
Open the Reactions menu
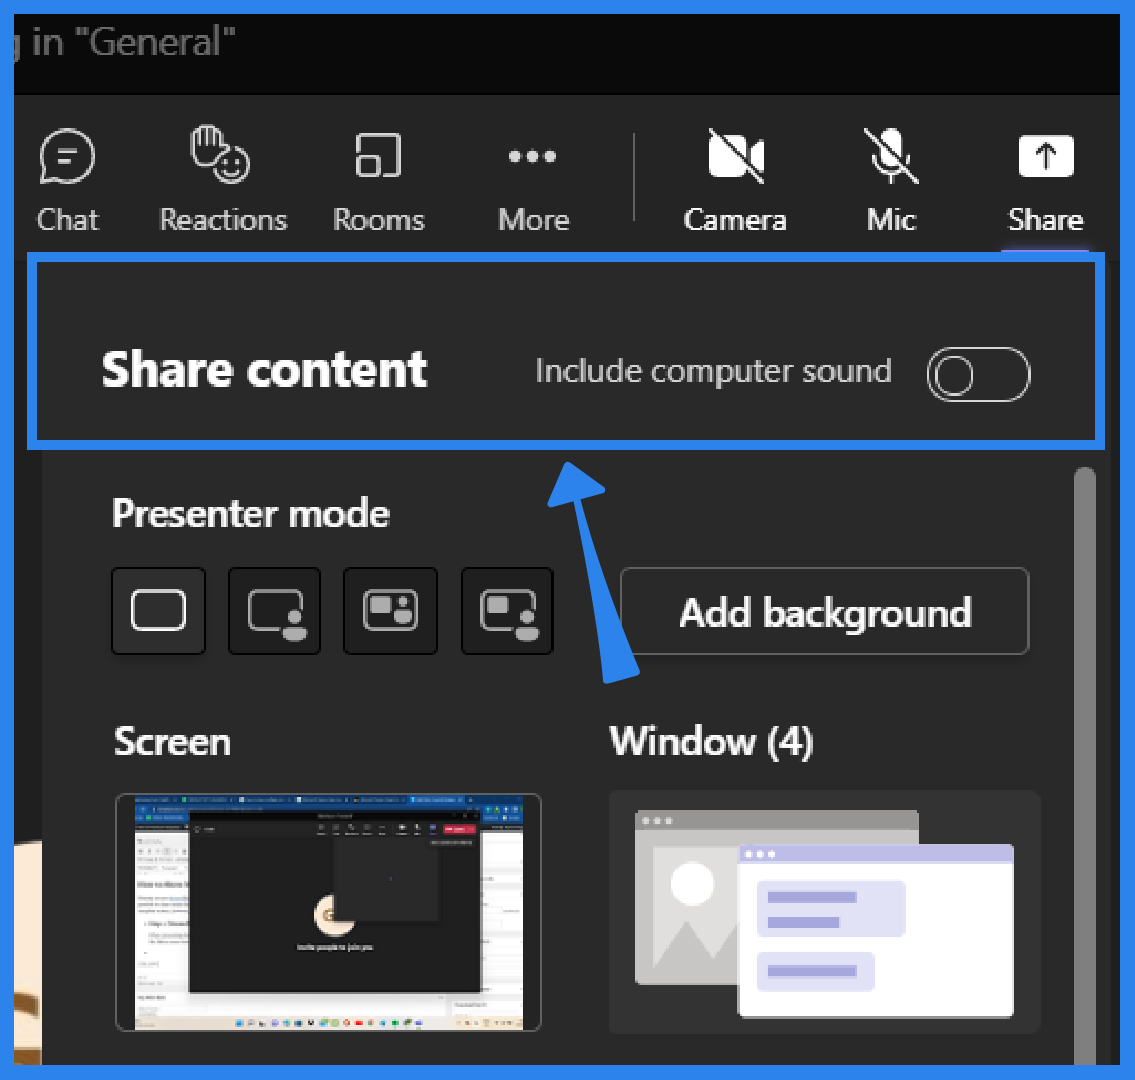[222, 178]
